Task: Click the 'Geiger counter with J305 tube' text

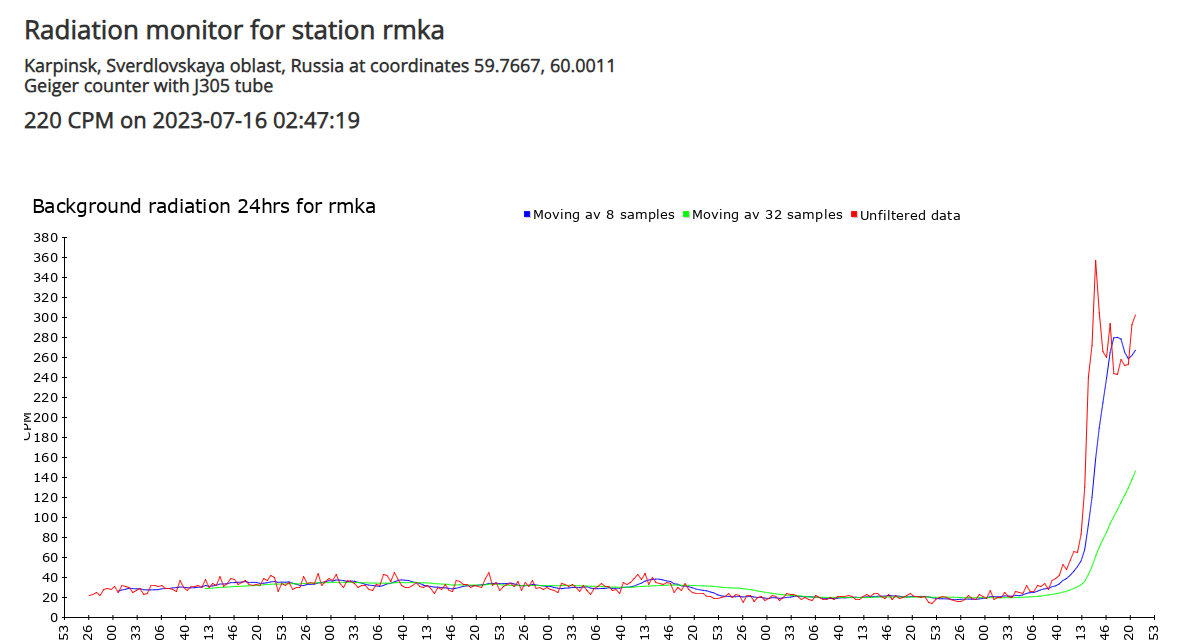Action: tap(149, 86)
